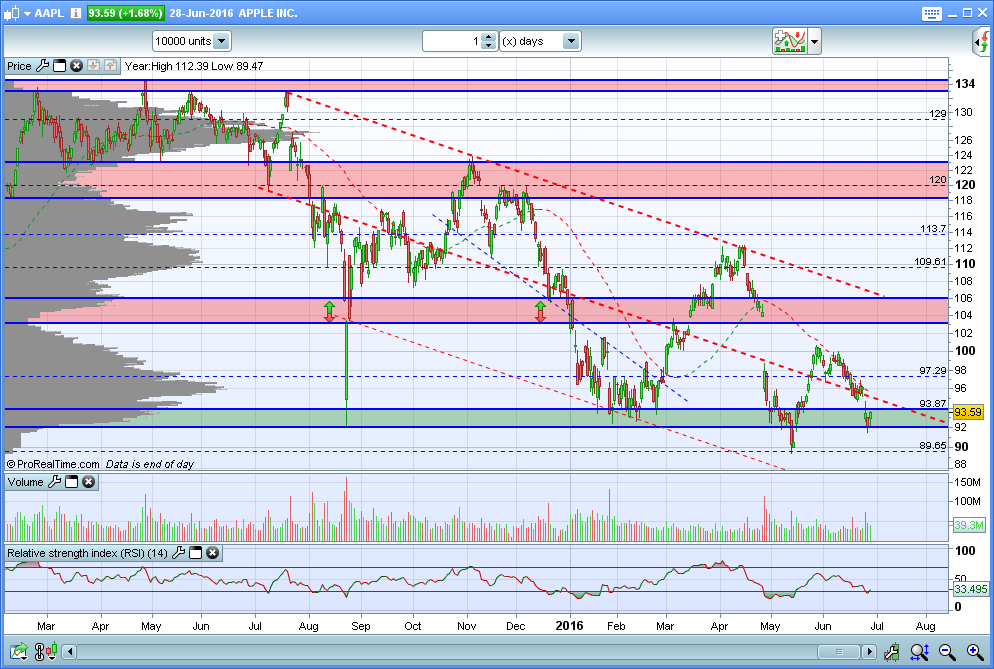Click the 93.59 (+1.68%) price badge

(125, 13)
